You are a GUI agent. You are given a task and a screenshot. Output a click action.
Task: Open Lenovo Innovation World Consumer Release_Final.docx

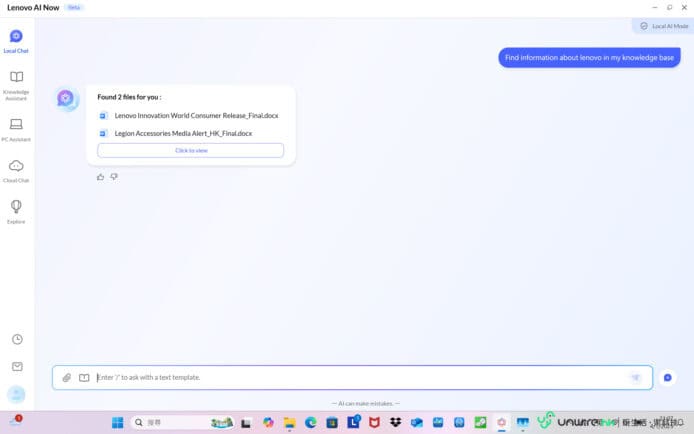pyautogui.click(x=197, y=115)
